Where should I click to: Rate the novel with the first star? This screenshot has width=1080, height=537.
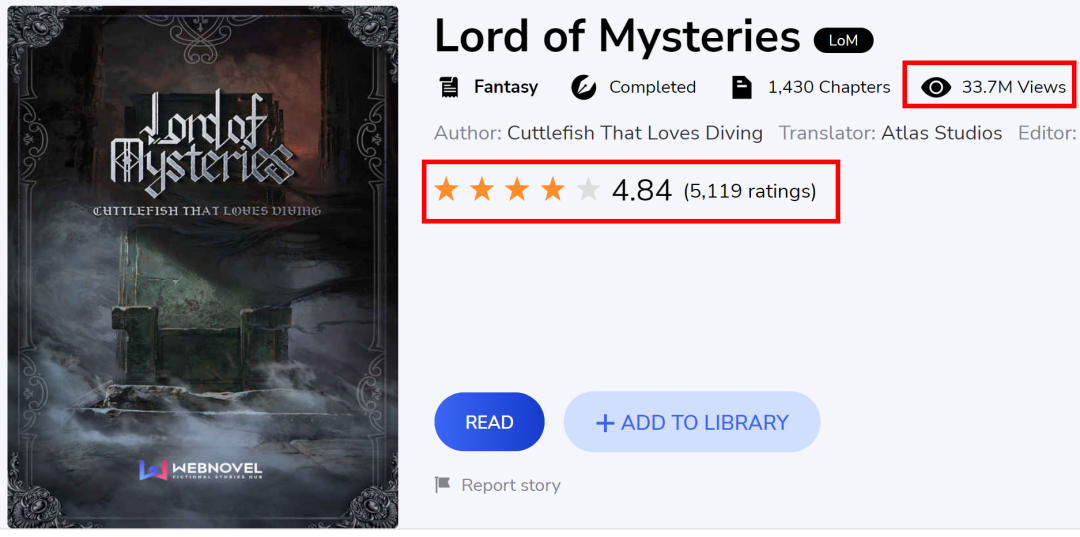(x=446, y=189)
